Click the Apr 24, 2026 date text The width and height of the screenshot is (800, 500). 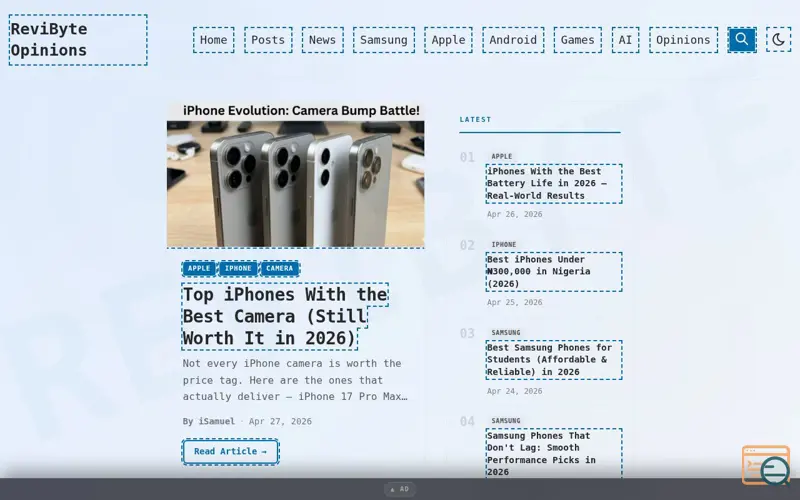tap(515, 391)
